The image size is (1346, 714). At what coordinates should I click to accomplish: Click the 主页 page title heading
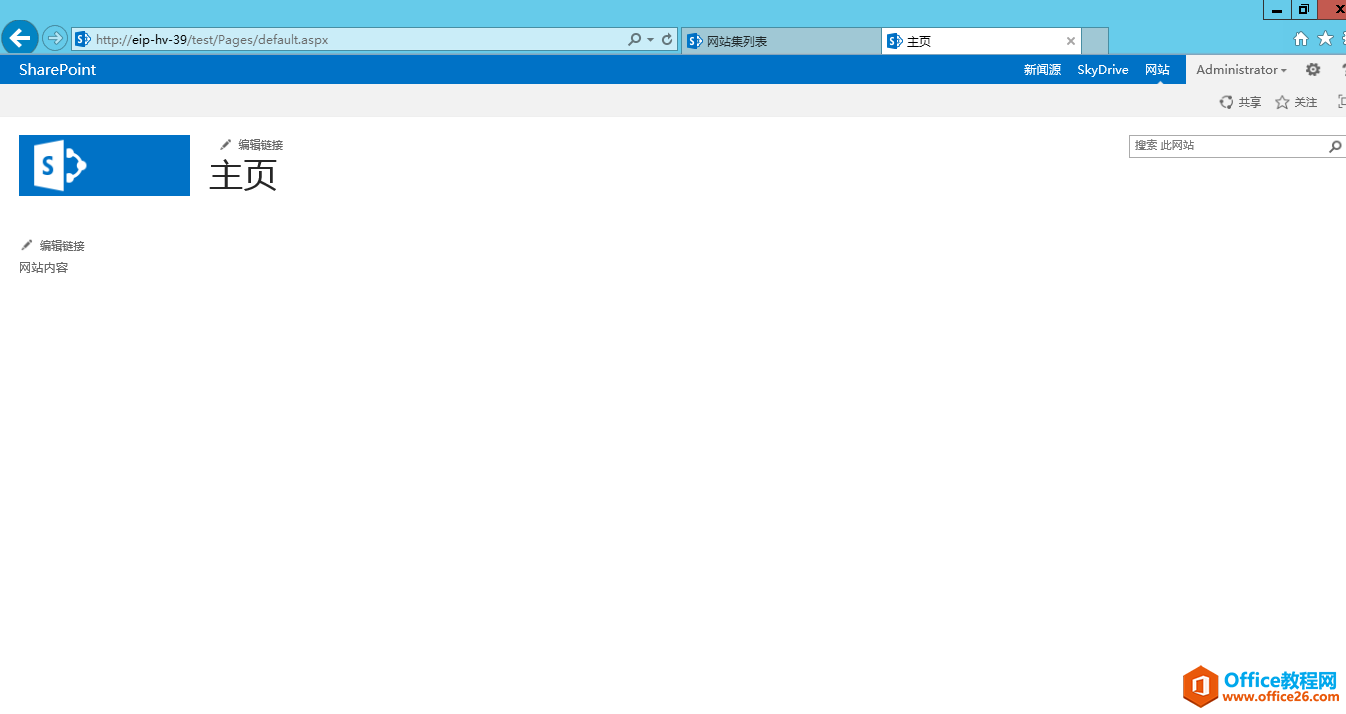point(243,175)
